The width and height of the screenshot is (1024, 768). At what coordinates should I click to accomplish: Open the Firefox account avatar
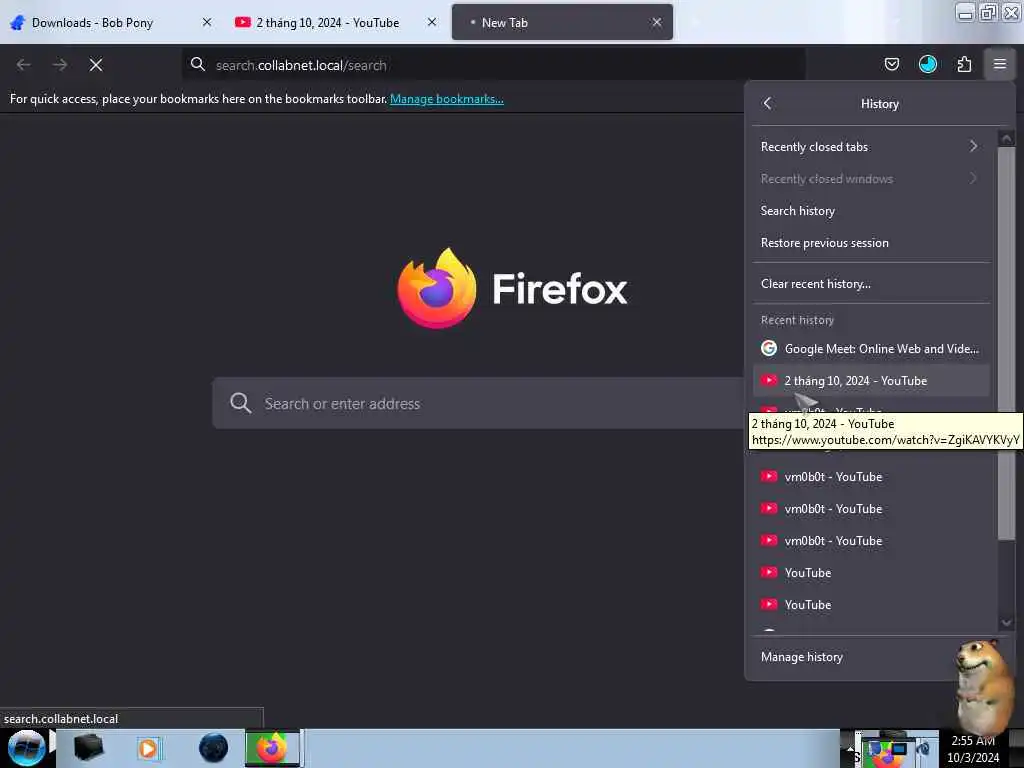click(x=927, y=64)
